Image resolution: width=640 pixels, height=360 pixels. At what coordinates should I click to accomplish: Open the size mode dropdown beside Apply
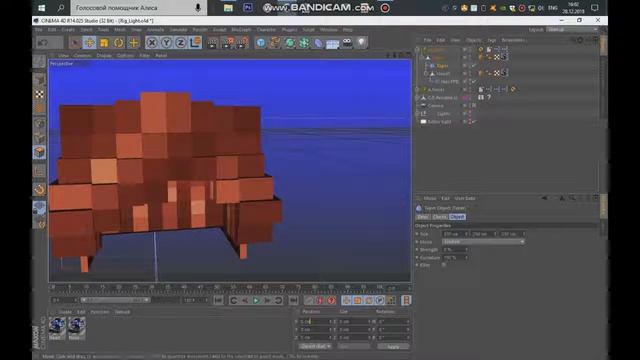pos(354,347)
